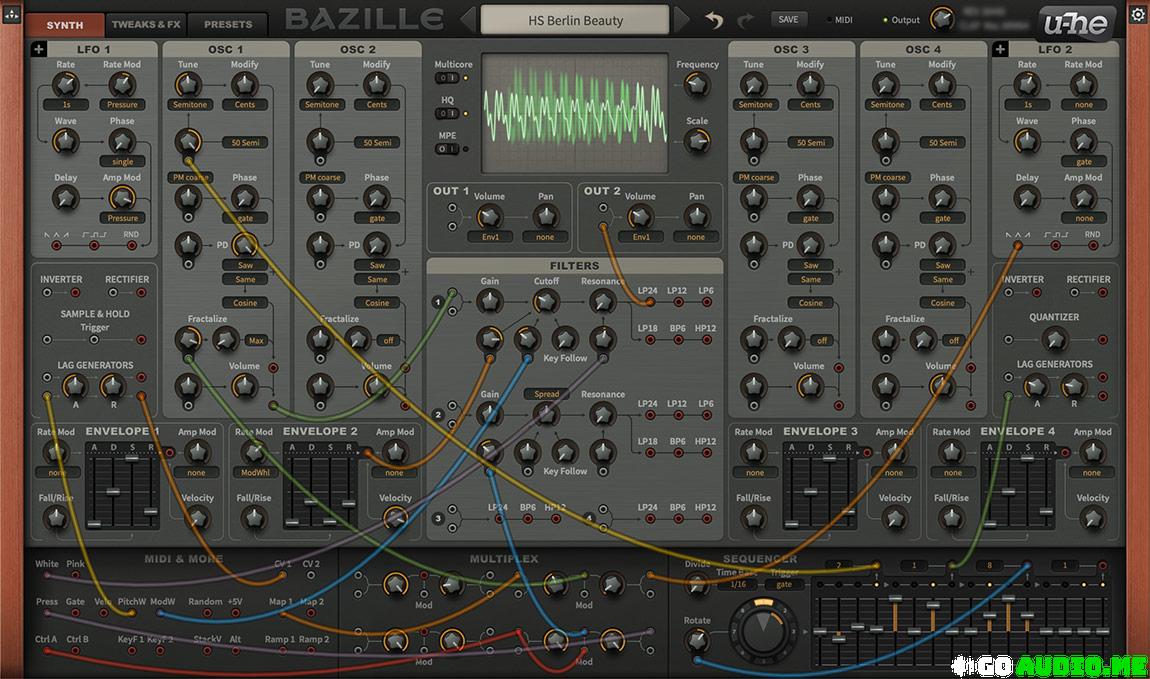1150x679 pixels.
Task: Open OUT 2 pan 'none' selector
Action: coord(696,238)
